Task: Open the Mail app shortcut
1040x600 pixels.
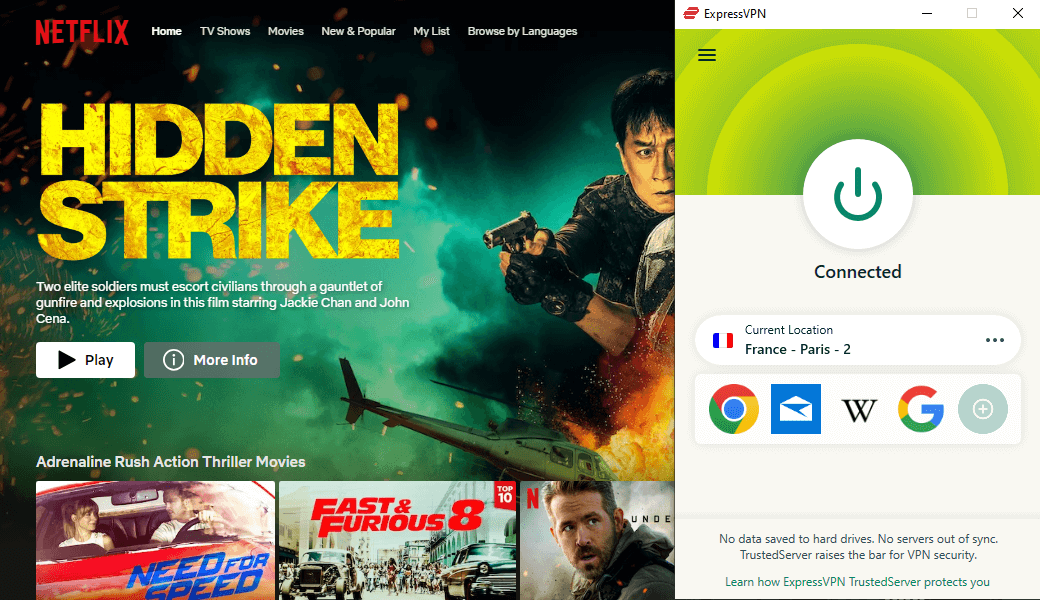Action: [796, 409]
